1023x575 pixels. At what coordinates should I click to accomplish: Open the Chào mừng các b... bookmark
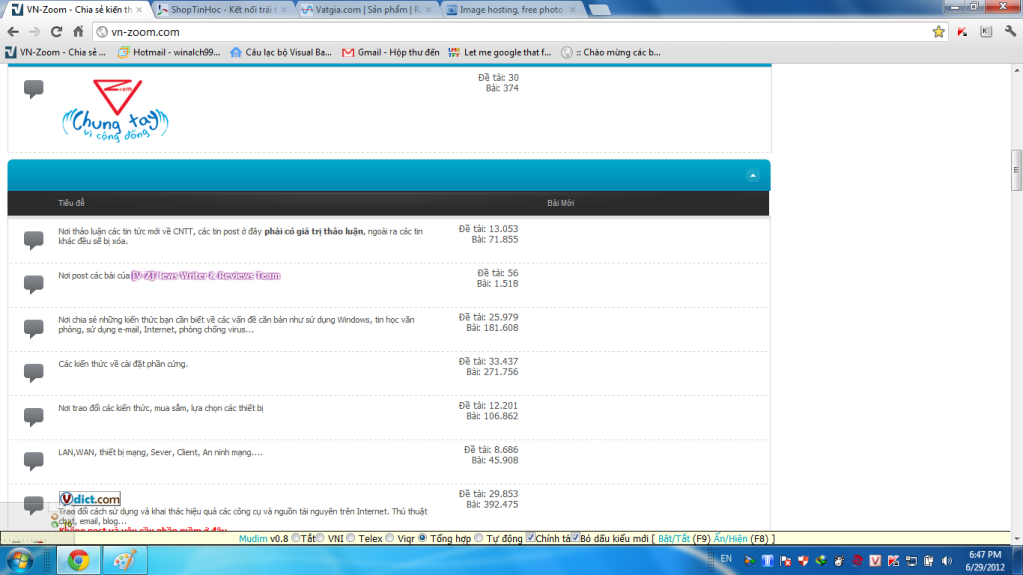pos(611,52)
